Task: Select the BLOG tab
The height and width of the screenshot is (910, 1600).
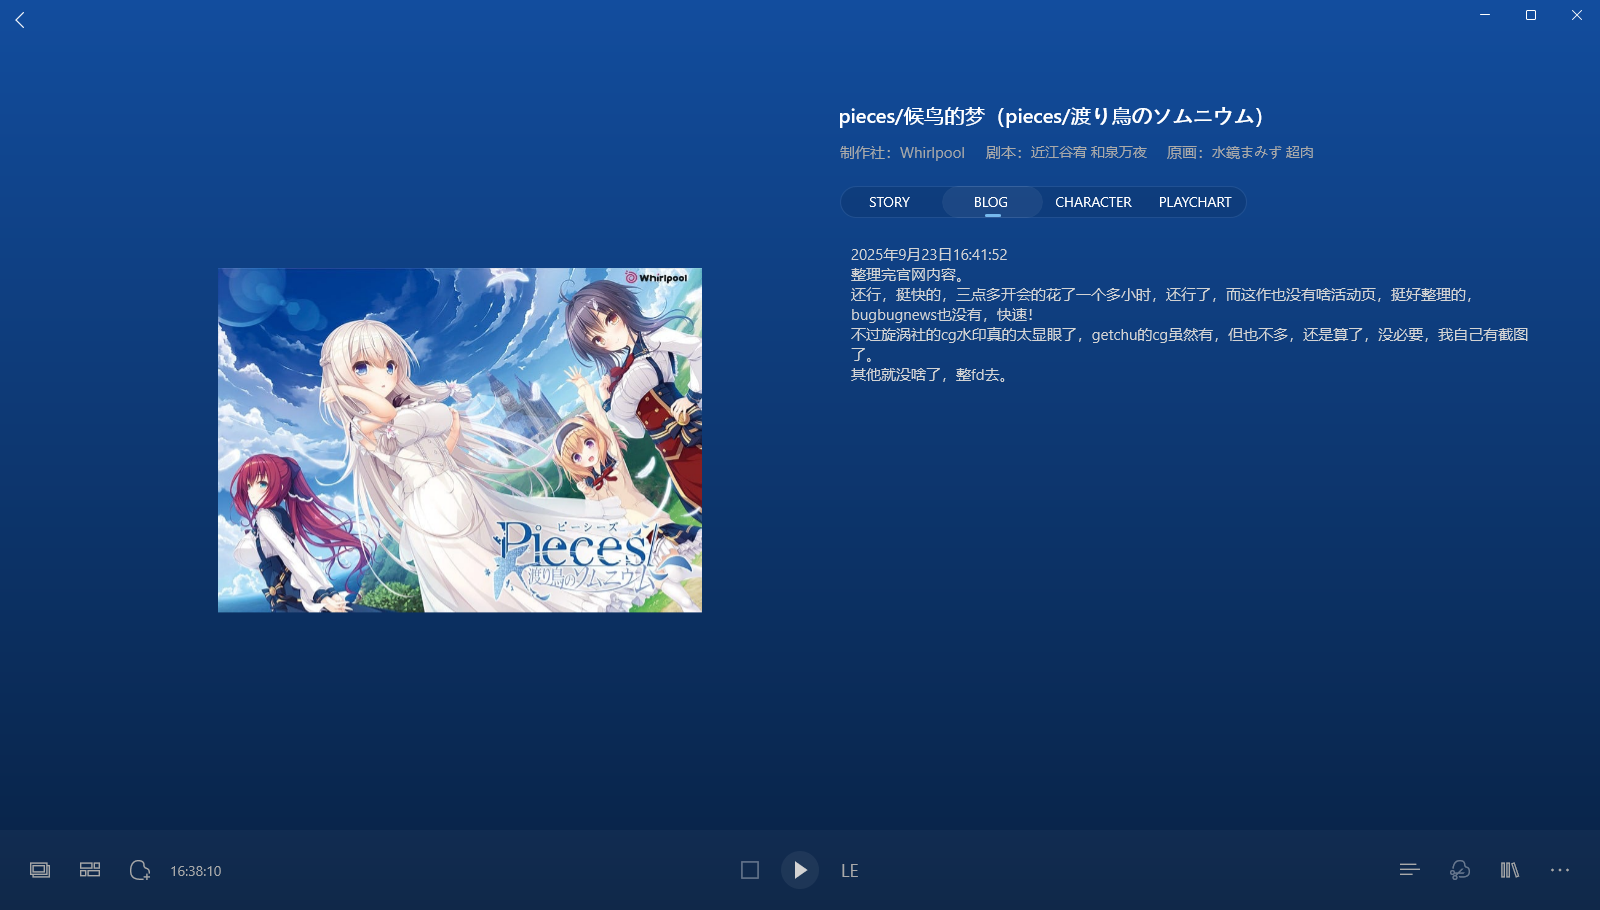Action: (991, 202)
